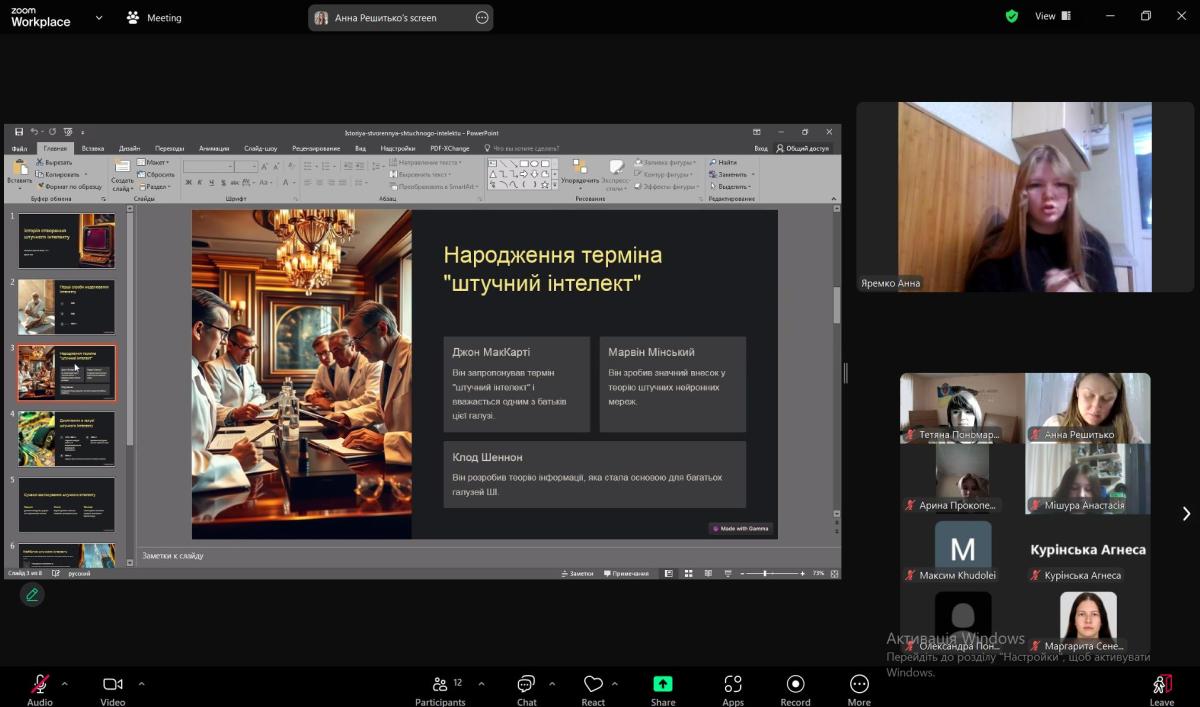This screenshot has width=1200, height=707.
Task: Leave the meeting
Action: click(1161, 688)
